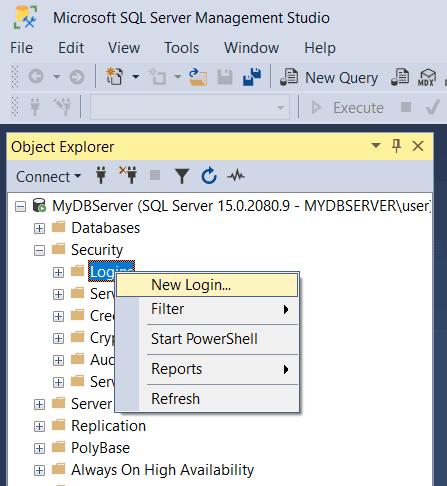447x486 pixels.
Task: Click the Databases folder icon
Action: pyautogui.click(x=59, y=227)
